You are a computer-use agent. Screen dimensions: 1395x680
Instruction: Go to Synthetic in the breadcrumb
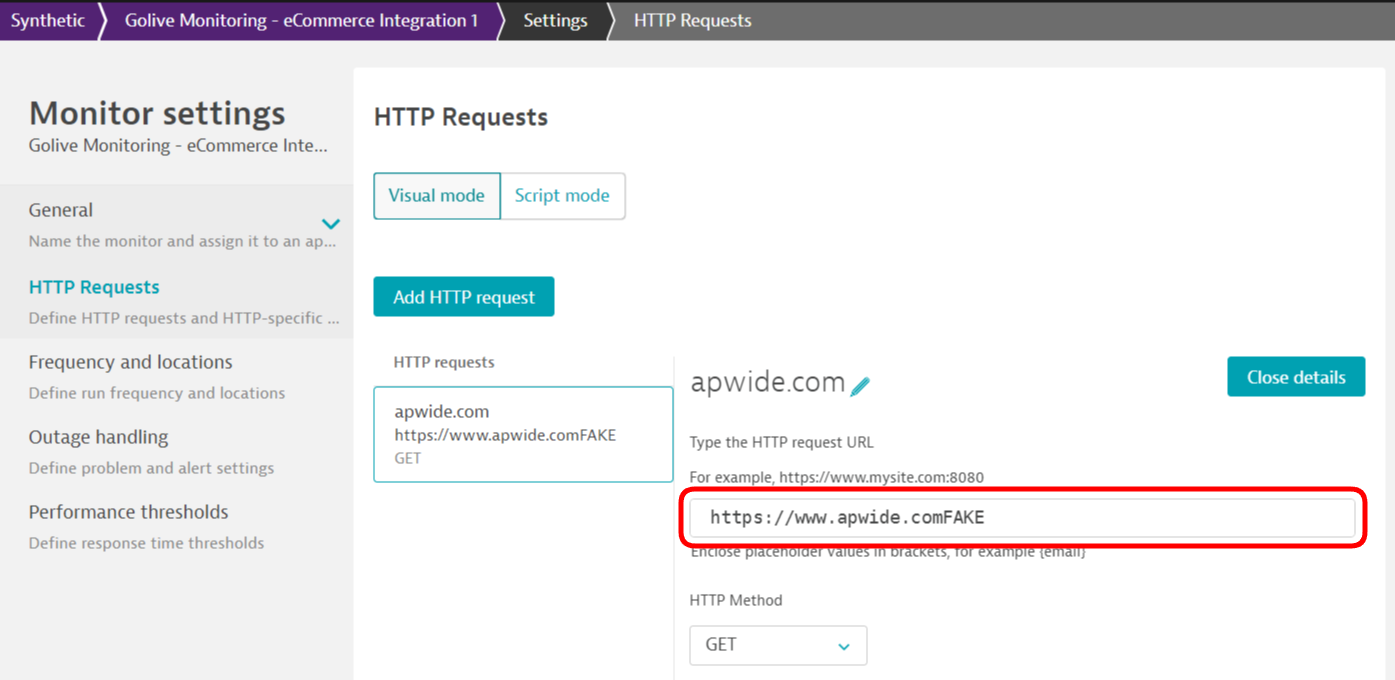tap(48, 20)
